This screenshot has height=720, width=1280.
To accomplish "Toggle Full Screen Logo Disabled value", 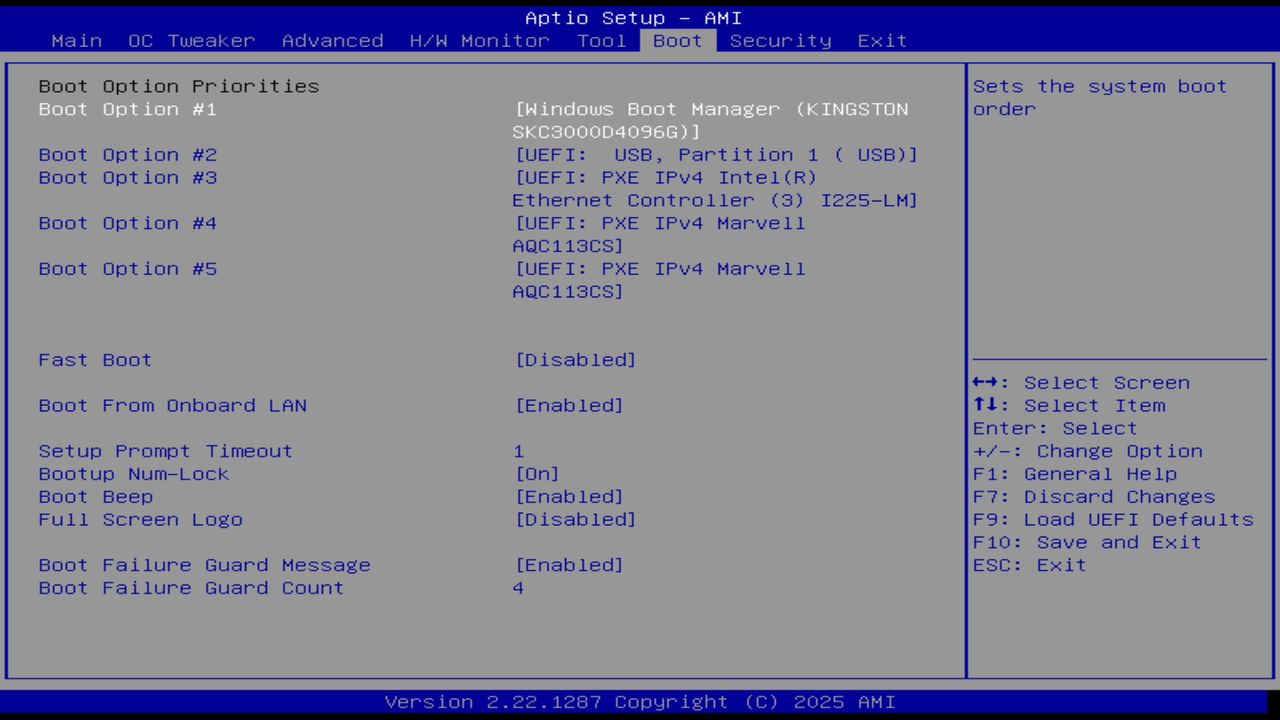I will (575, 520).
